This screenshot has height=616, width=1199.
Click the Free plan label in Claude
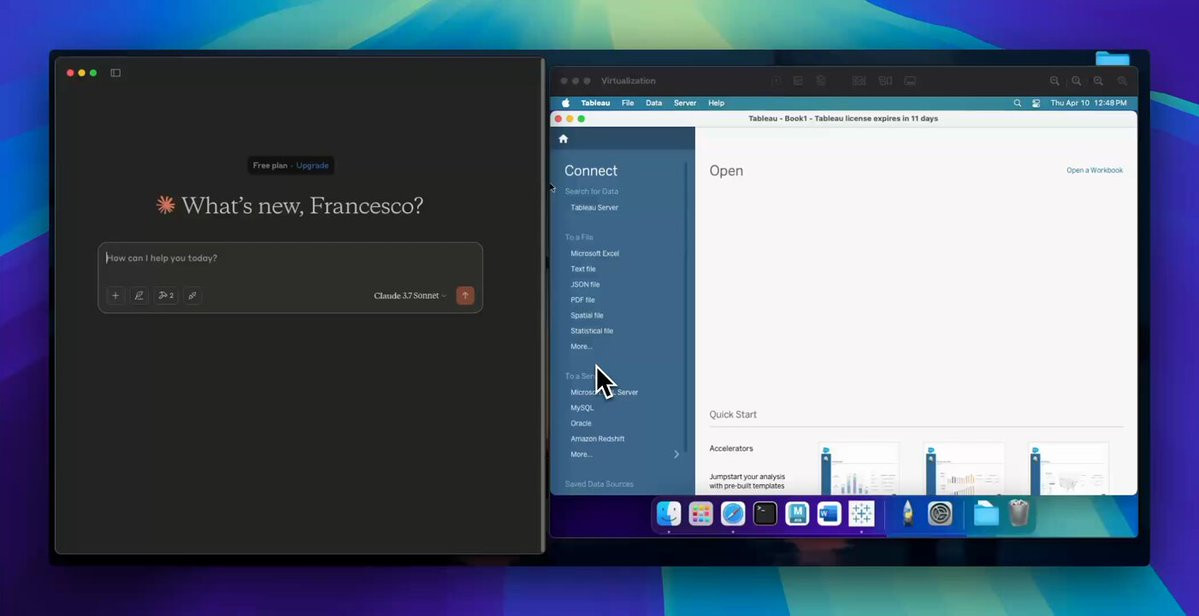coord(270,165)
